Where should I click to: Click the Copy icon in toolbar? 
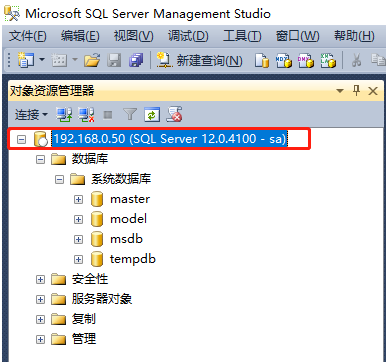pyautogui.click(x=378, y=60)
